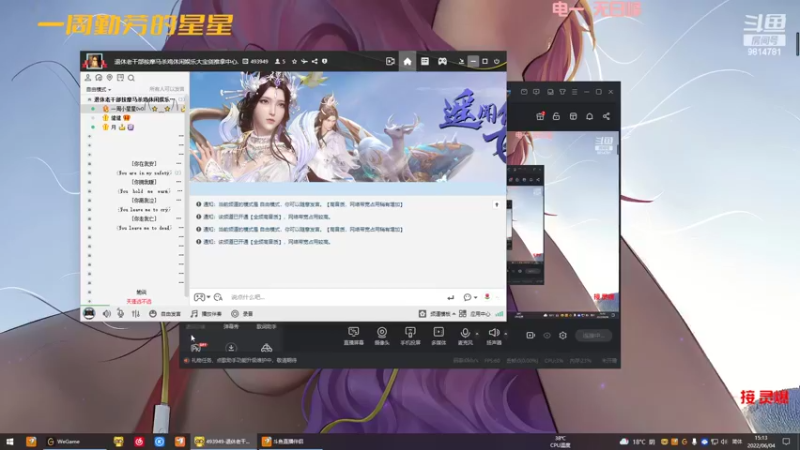Search the channel with magnifier icon
Viewport: 800px width, 450px height.
tap(131, 78)
